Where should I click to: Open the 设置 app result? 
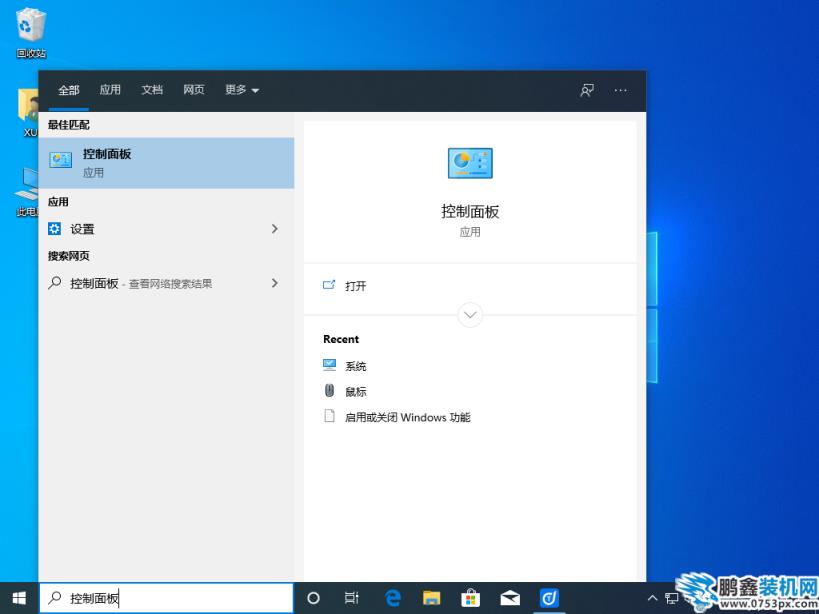166,229
